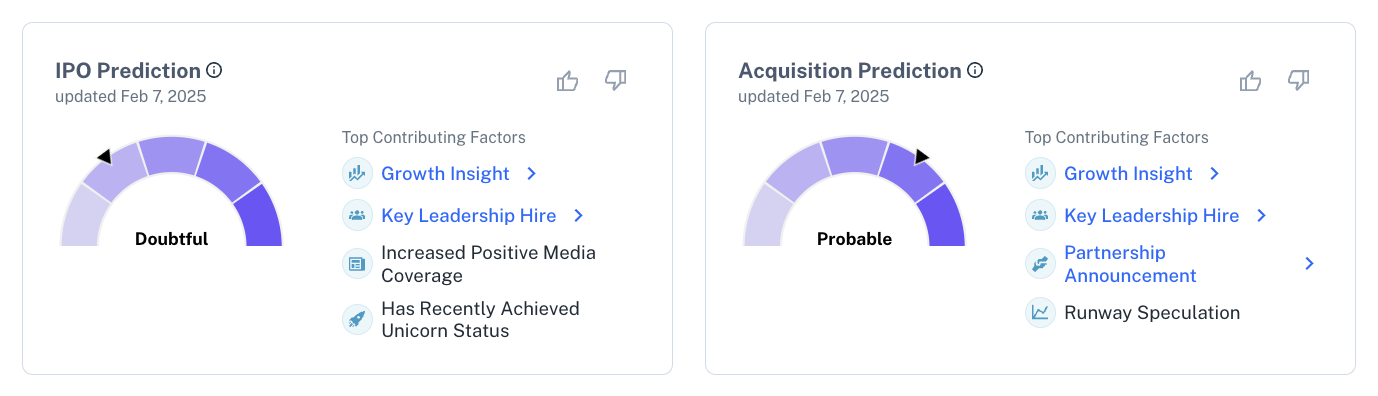Image resolution: width=1378 pixels, height=396 pixels.
Task: Click the rocket icon for Unicorn Status
Action: coord(357,320)
